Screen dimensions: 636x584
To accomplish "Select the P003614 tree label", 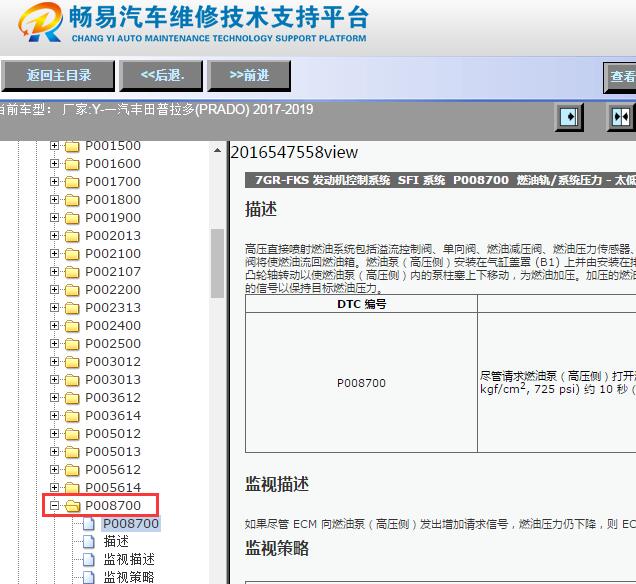I will (113, 416).
